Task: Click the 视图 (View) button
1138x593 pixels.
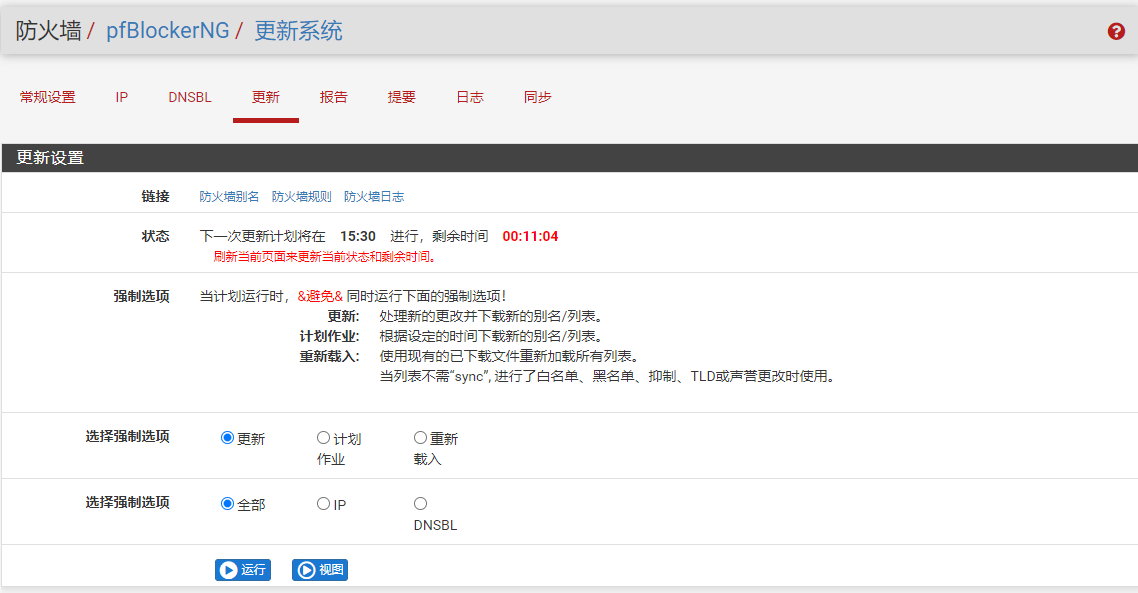Action: coord(320,570)
